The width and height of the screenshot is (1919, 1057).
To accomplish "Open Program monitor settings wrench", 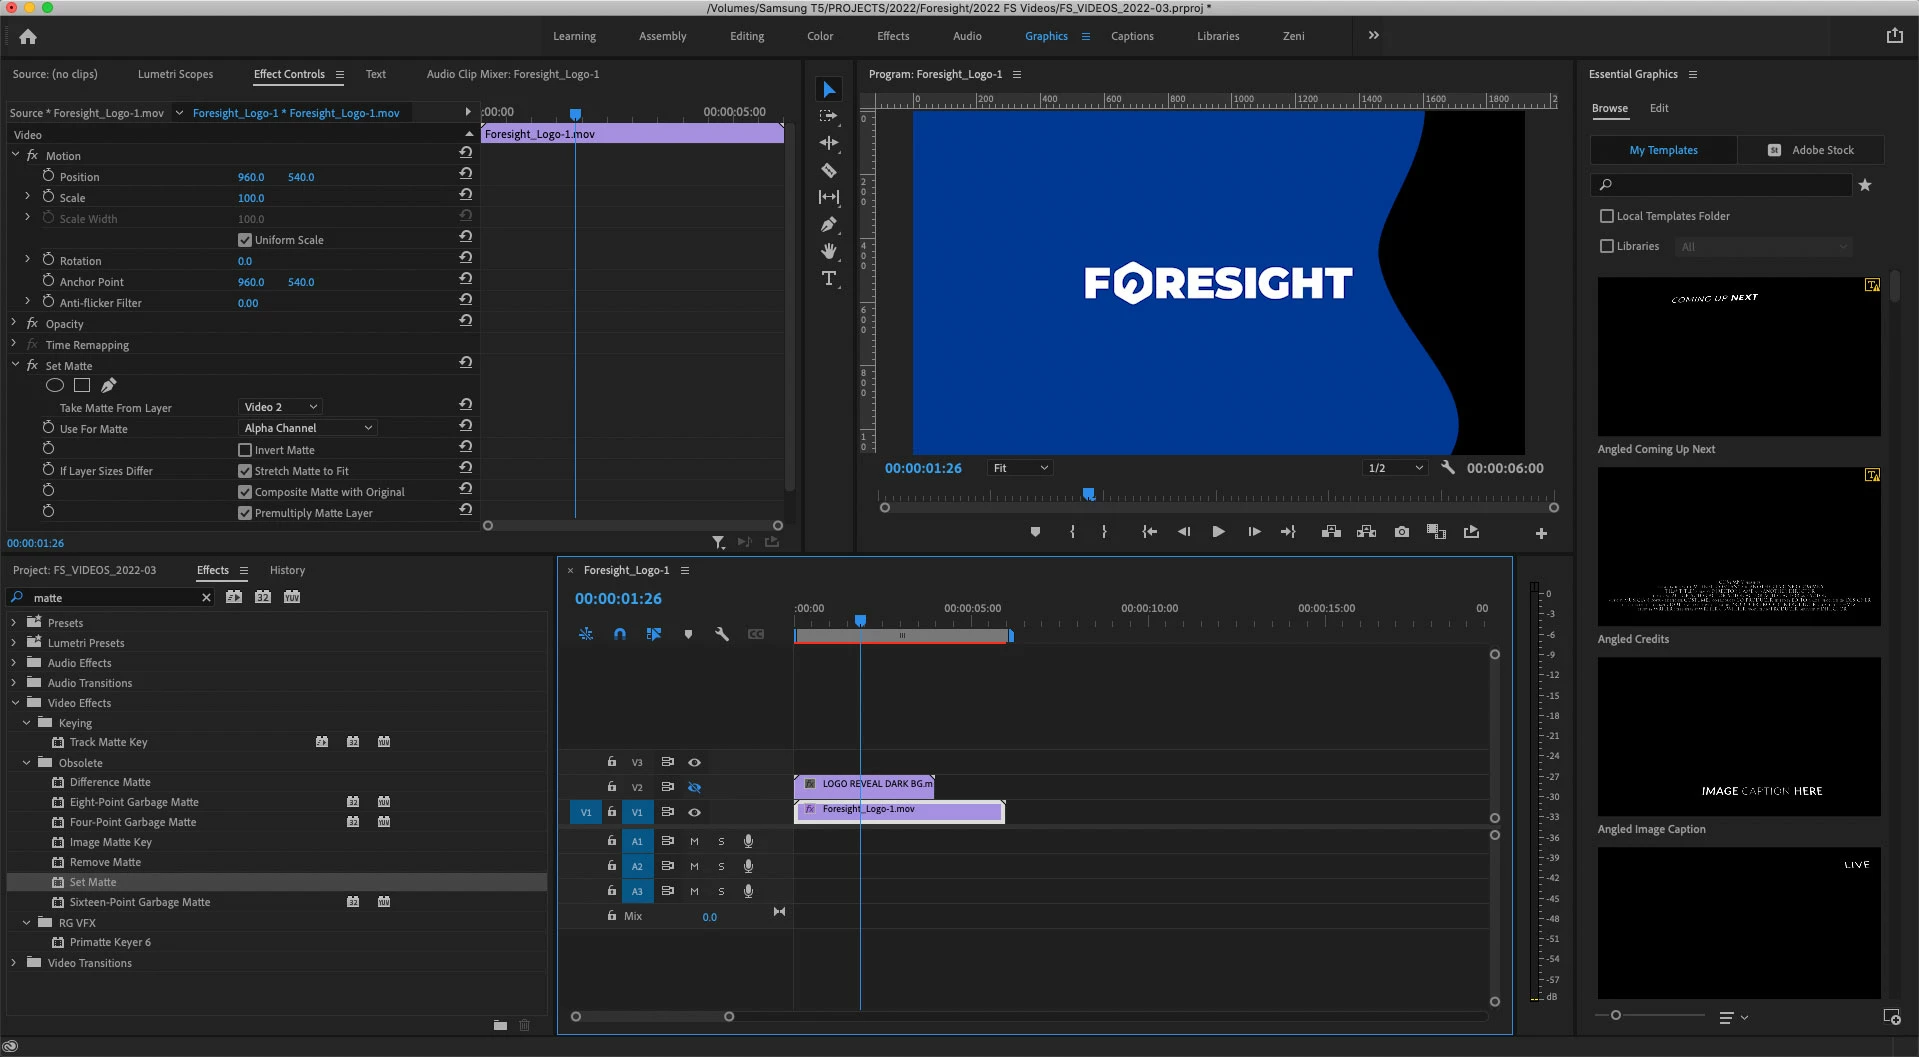I will [1447, 468].
